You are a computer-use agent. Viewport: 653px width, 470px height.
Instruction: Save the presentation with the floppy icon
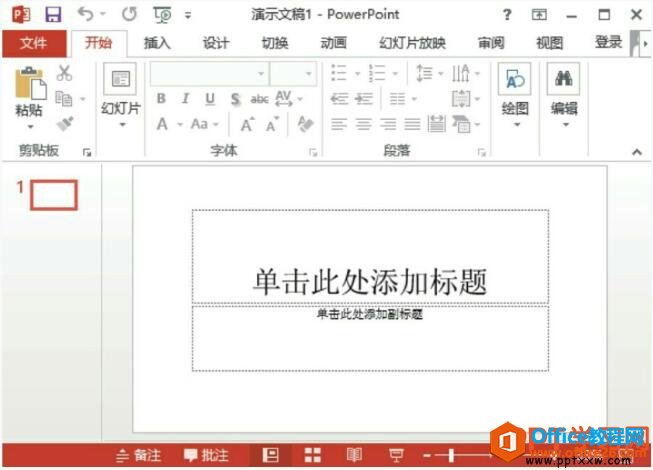pos(53,15)
